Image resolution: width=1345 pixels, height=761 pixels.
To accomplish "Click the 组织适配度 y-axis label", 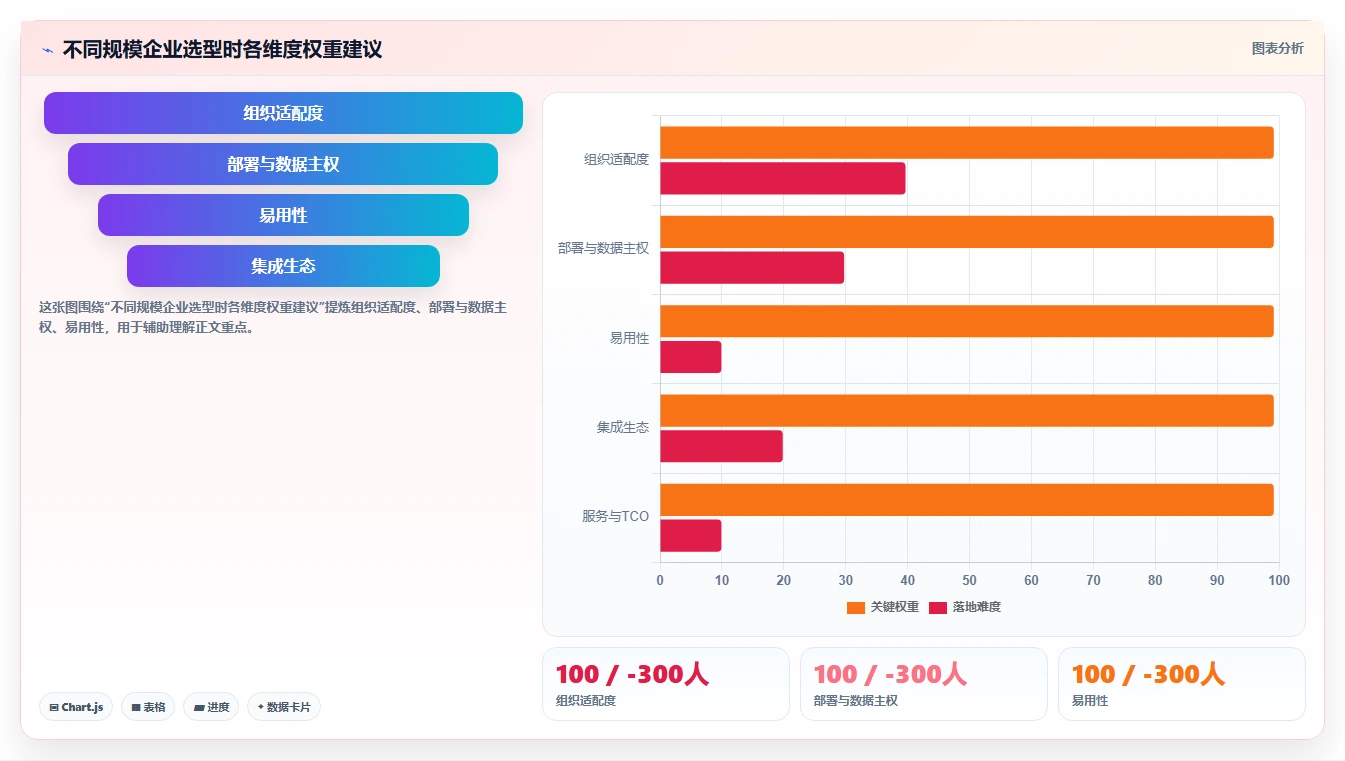I will pyautogui.click(x=617, y=159).
